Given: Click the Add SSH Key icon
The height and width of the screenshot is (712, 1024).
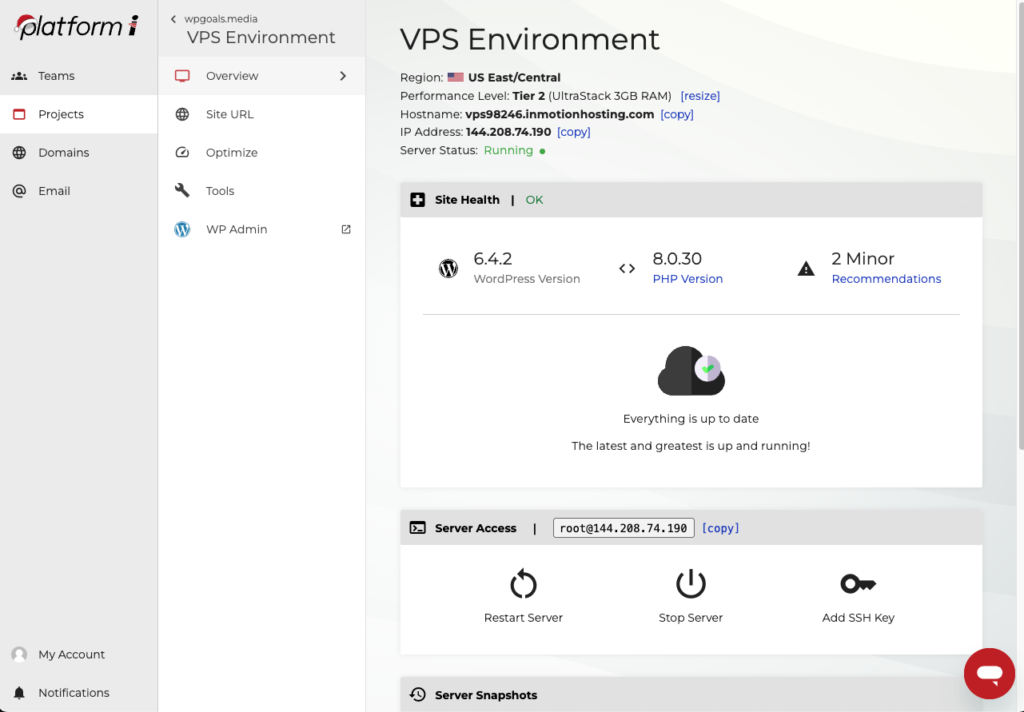Looking at the screenshot, I should pos(857,584).
